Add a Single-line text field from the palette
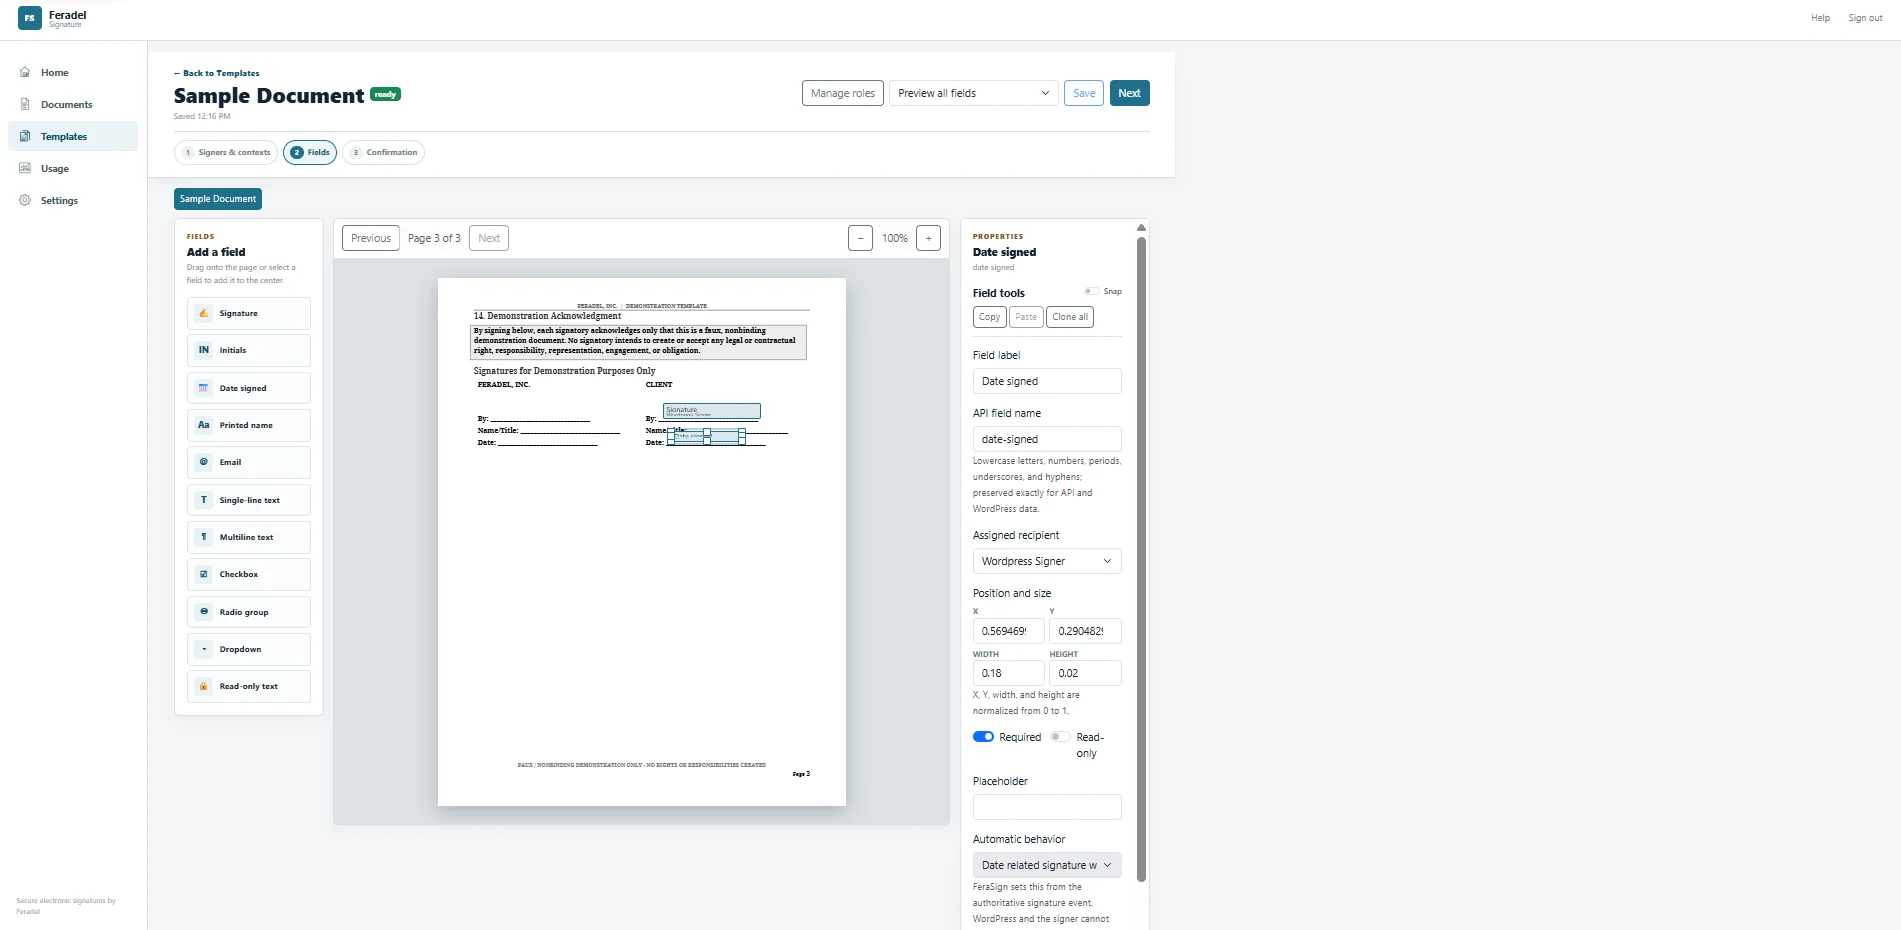The width and height of the screenshot is (1901, 930). (x=248, y=500)
